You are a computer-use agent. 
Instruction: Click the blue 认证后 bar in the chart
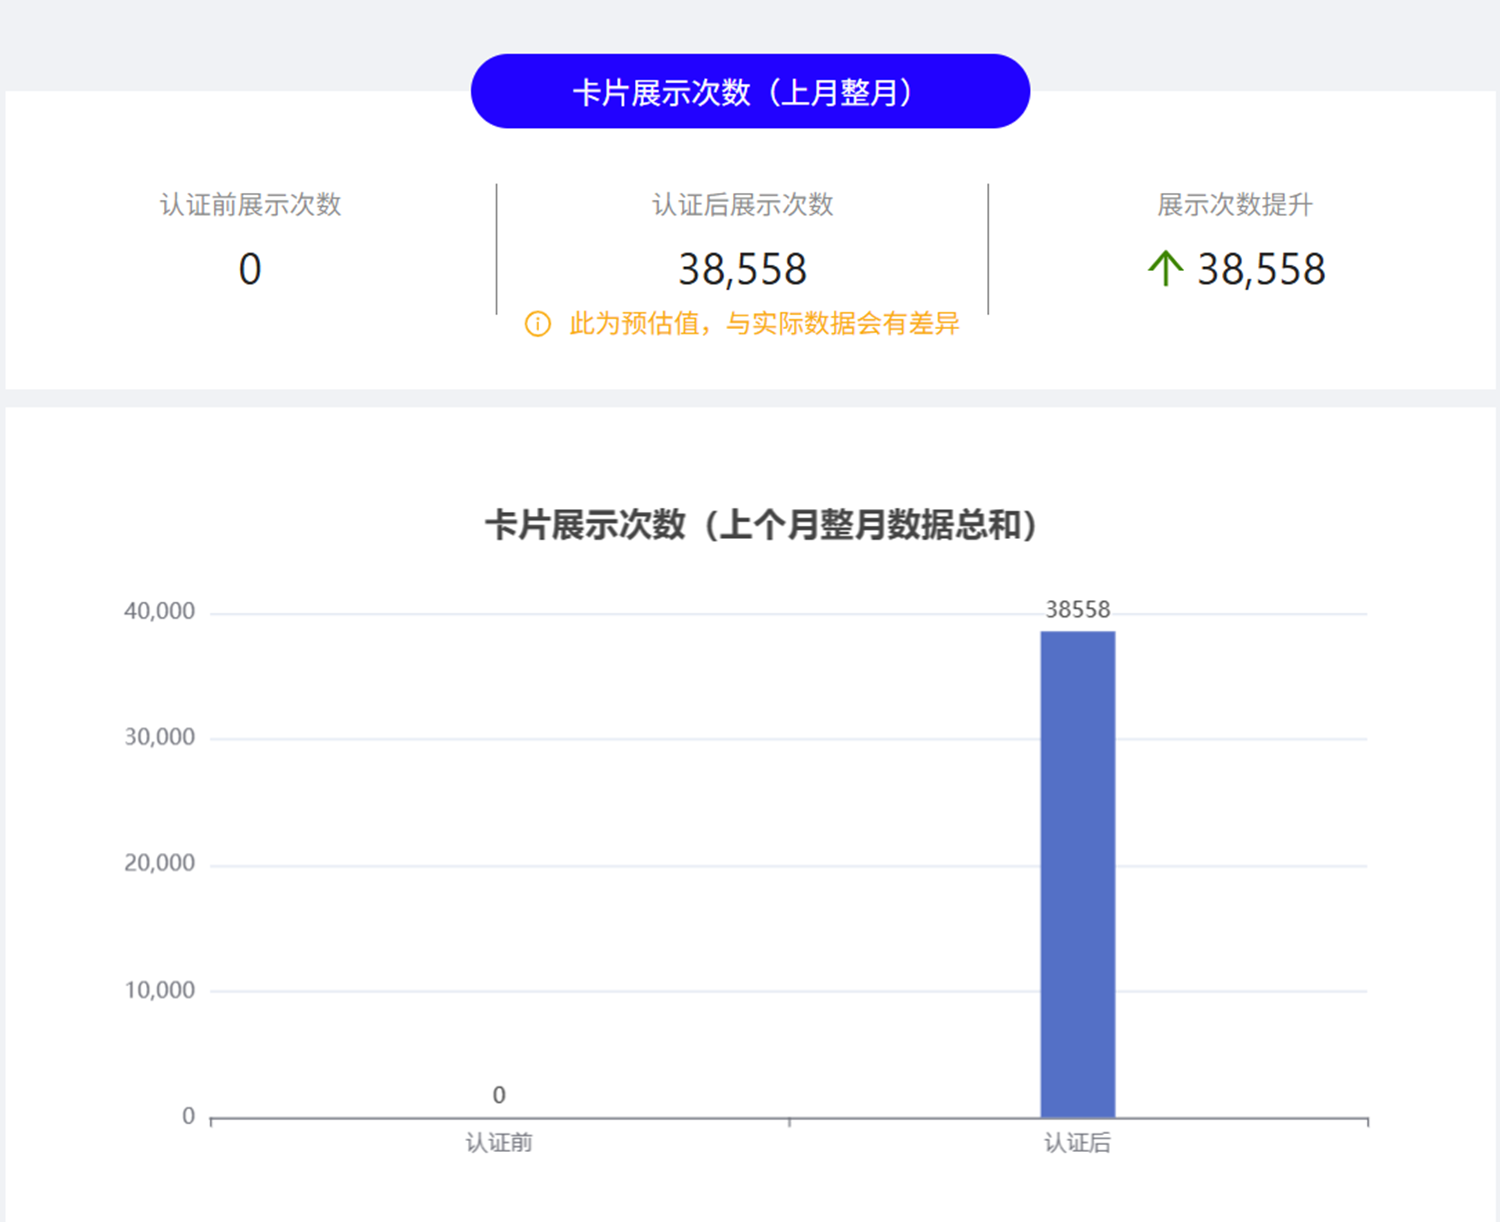point(1077,875)
